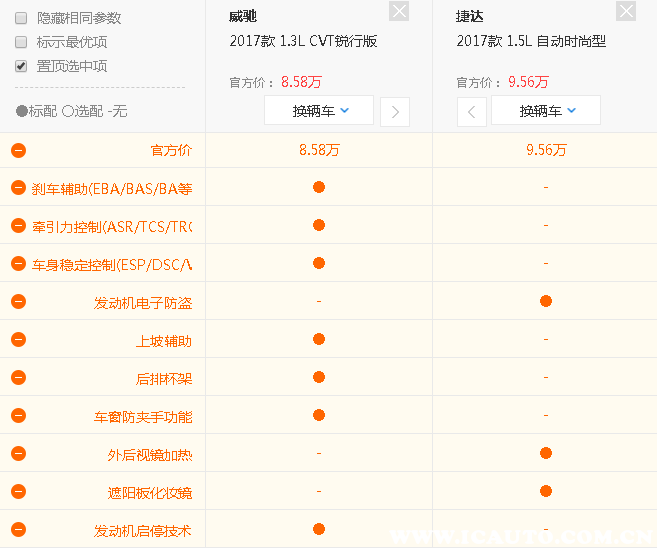Click left arrow next to 捷达 column
Viewport: 657px width, 548px height.
[x=472, y=111]
